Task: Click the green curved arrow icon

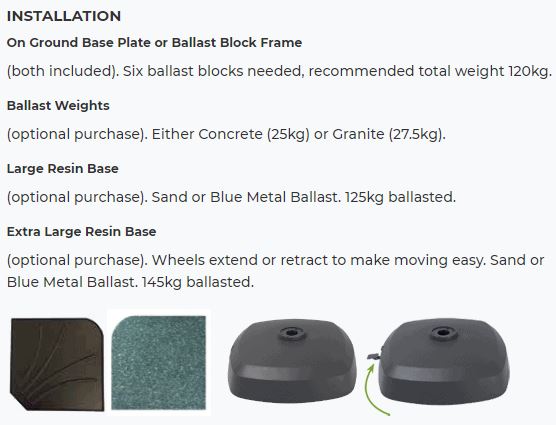Action: tap(376, 390)
